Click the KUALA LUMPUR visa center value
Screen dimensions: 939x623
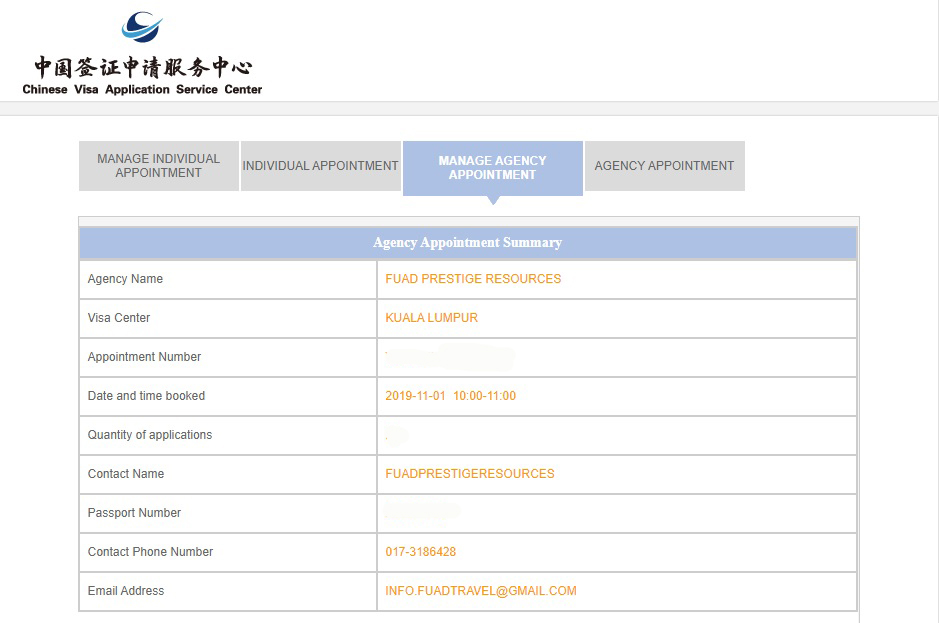tap(431, 318)
